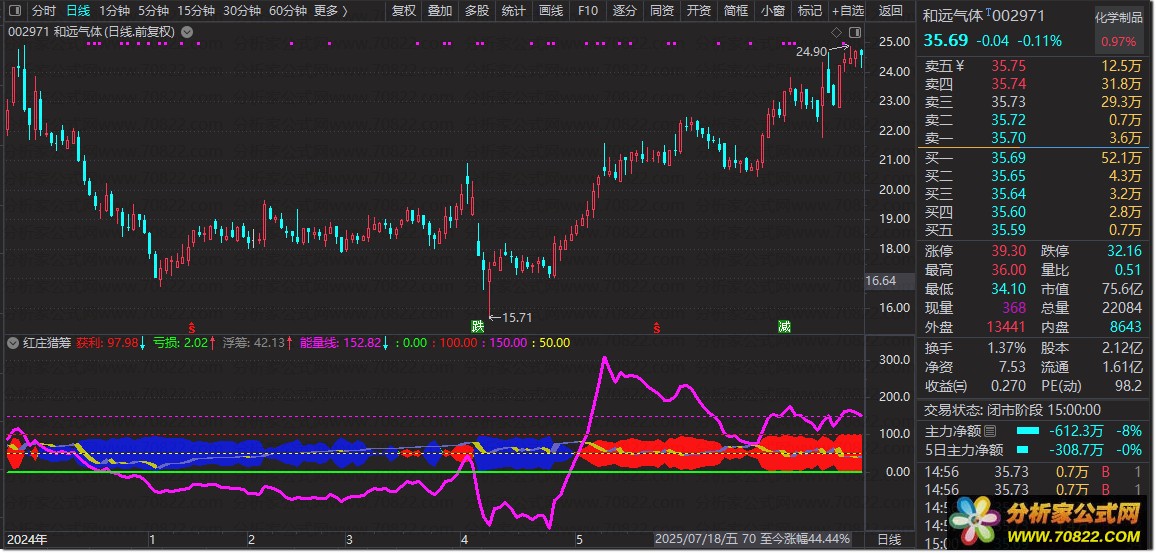The image size is (1157, 553).
Task: Select the 日线 daily chart tab
Action: pyautogui.click(x=77, y=11)
